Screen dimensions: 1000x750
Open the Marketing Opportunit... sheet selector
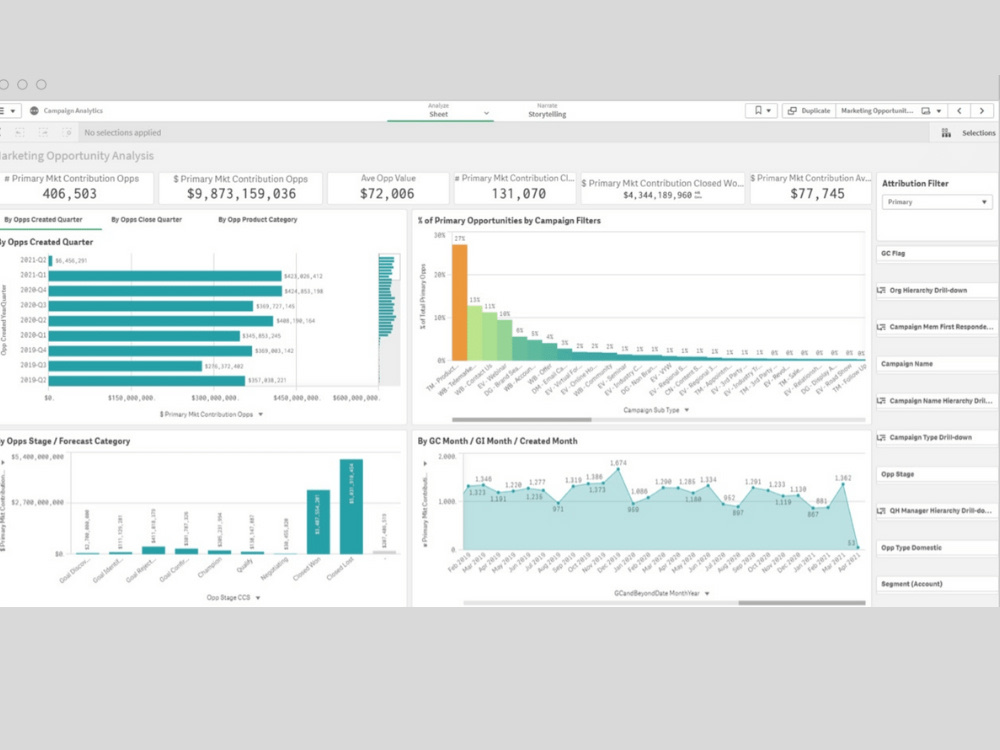pos(877,111)
